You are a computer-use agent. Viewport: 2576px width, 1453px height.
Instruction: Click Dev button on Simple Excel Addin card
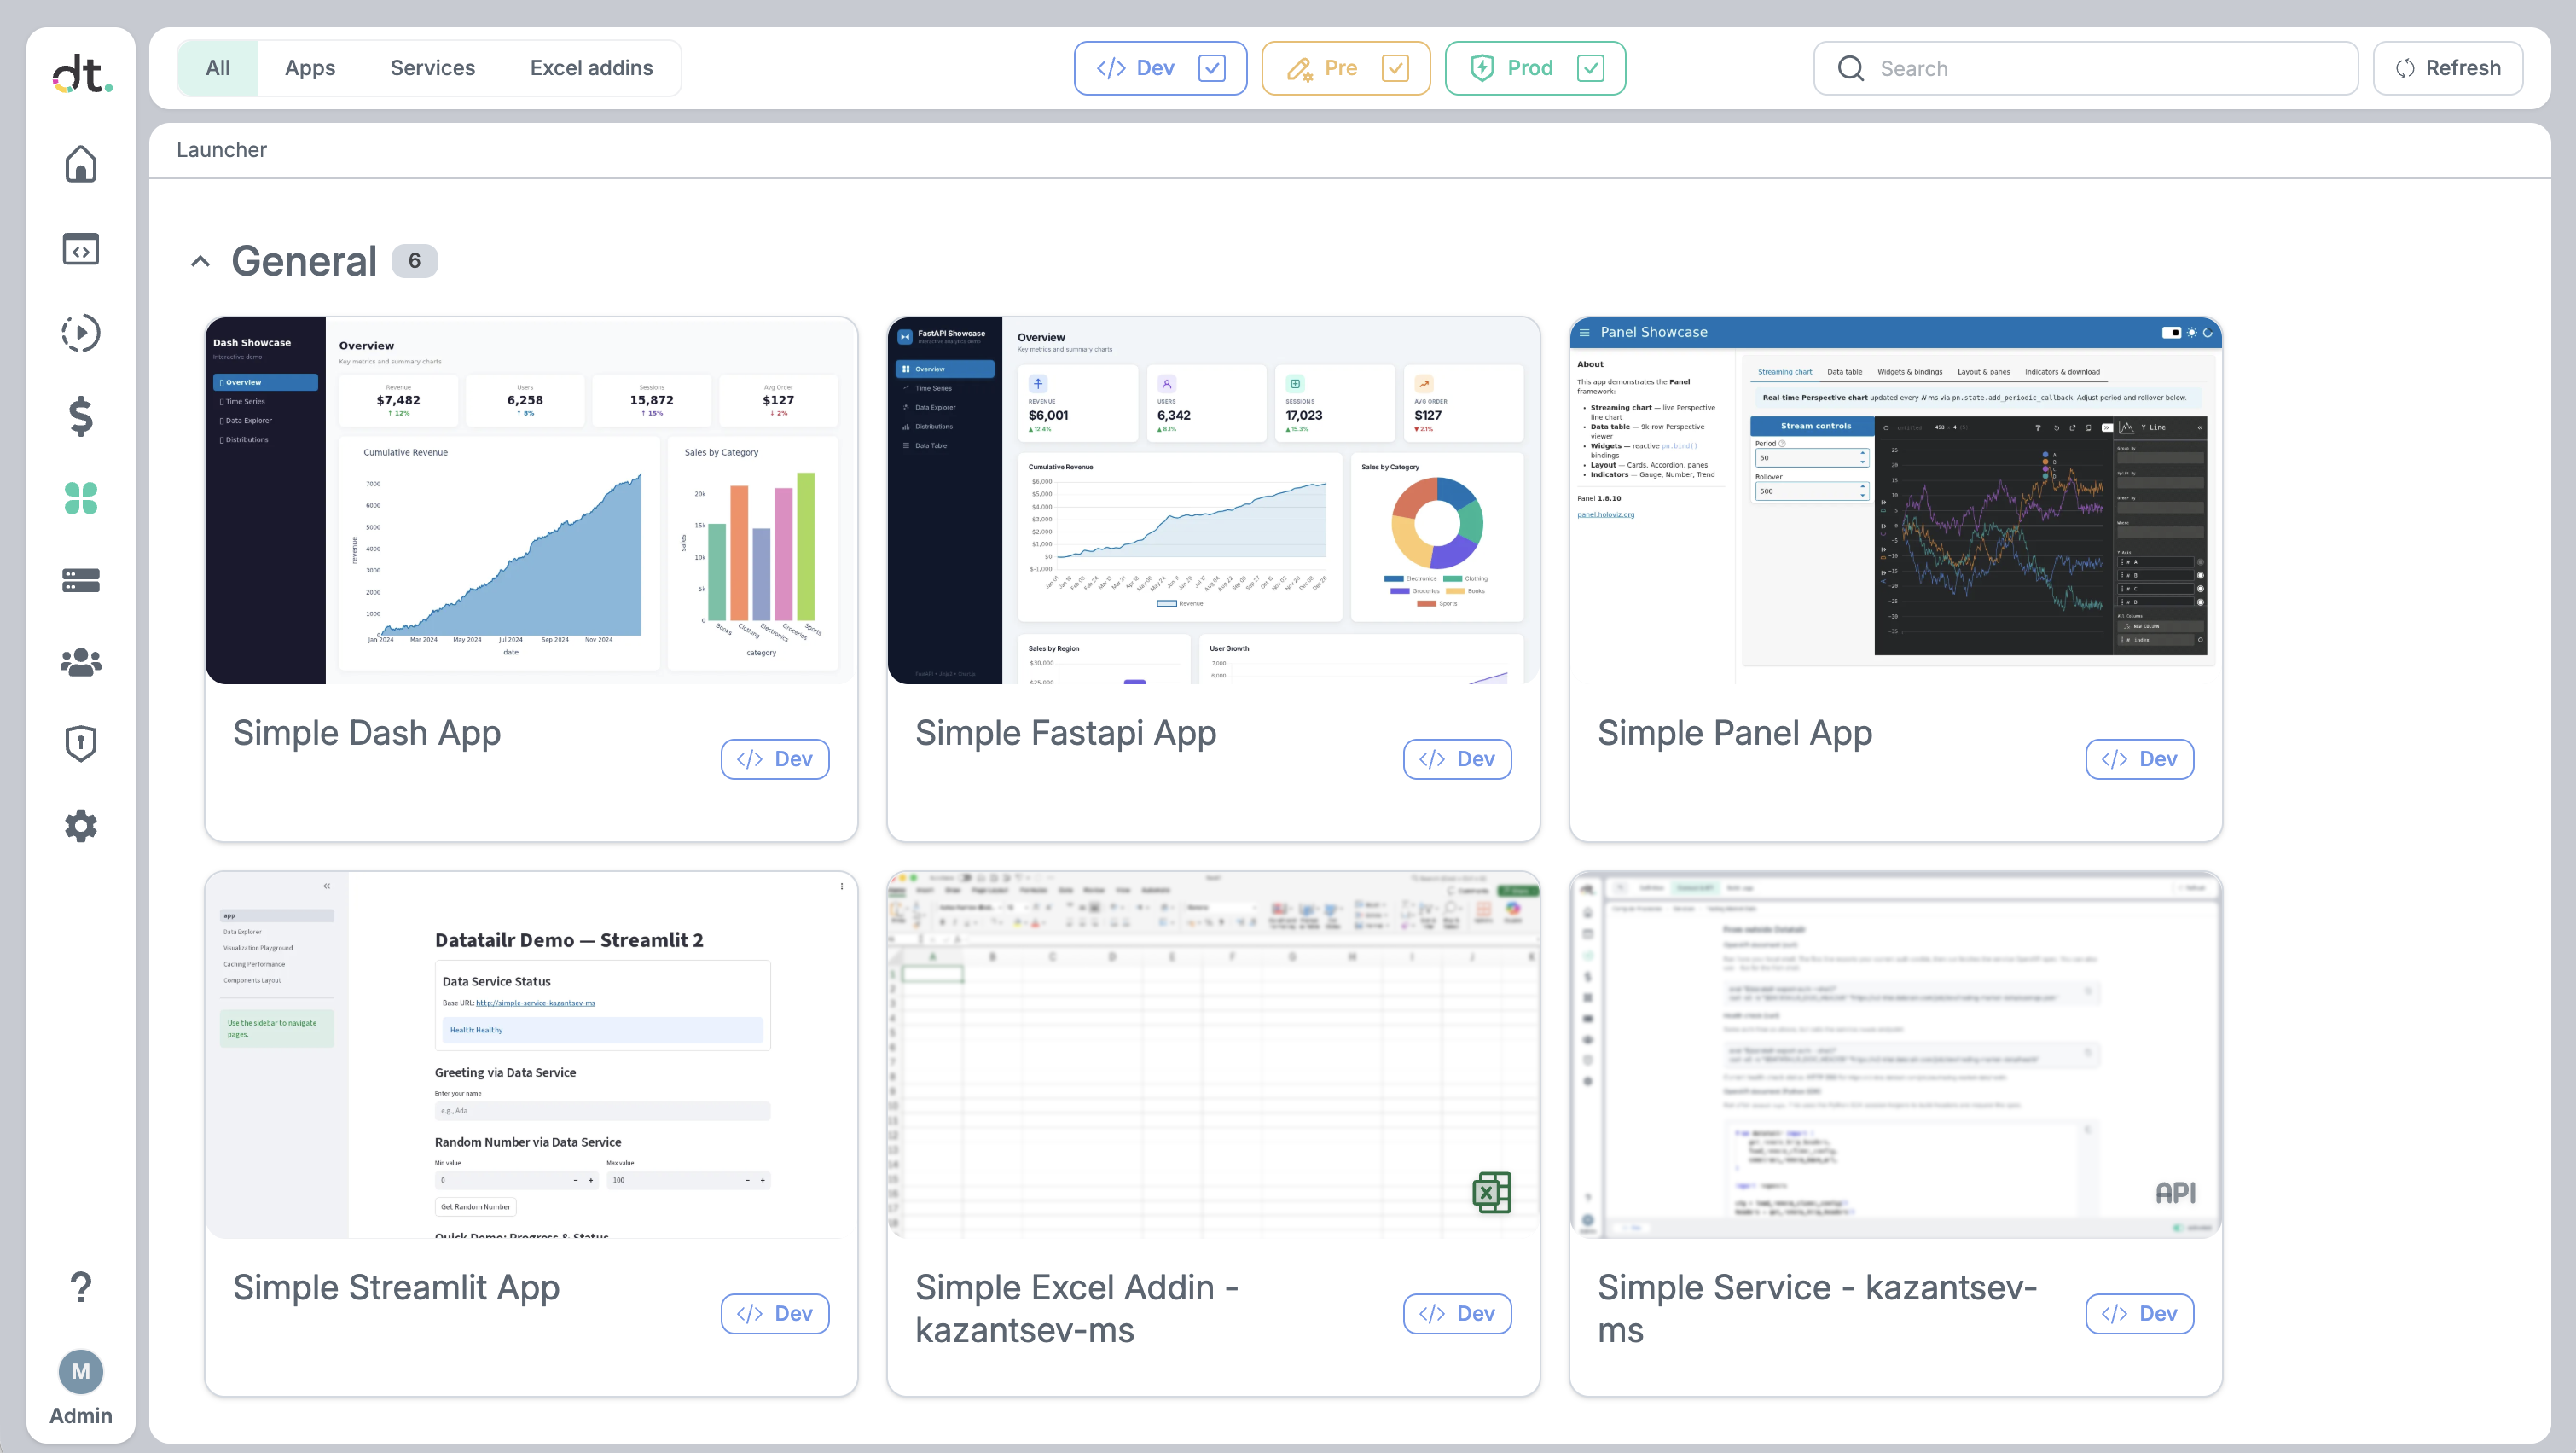[x=1457, y=1314]
